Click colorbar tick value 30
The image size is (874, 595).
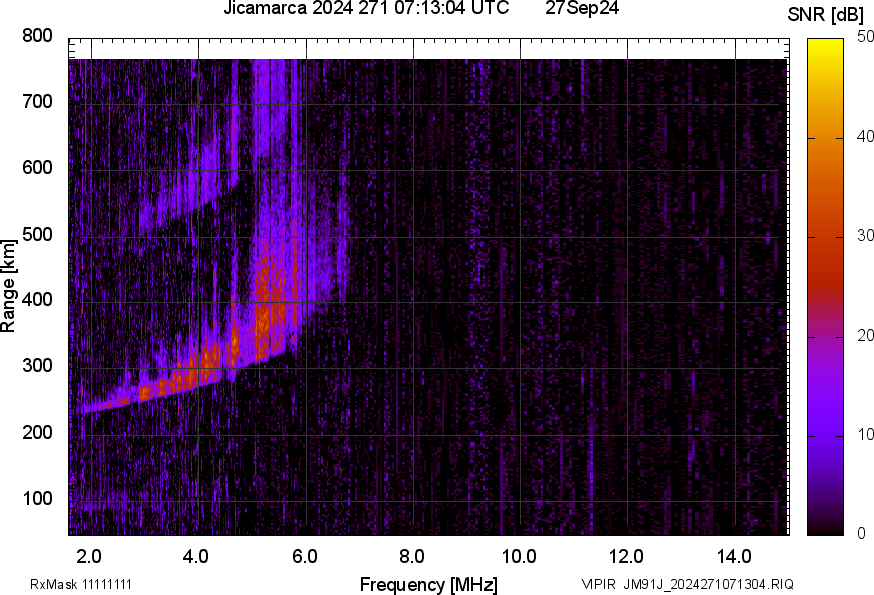tap(865, 236)
